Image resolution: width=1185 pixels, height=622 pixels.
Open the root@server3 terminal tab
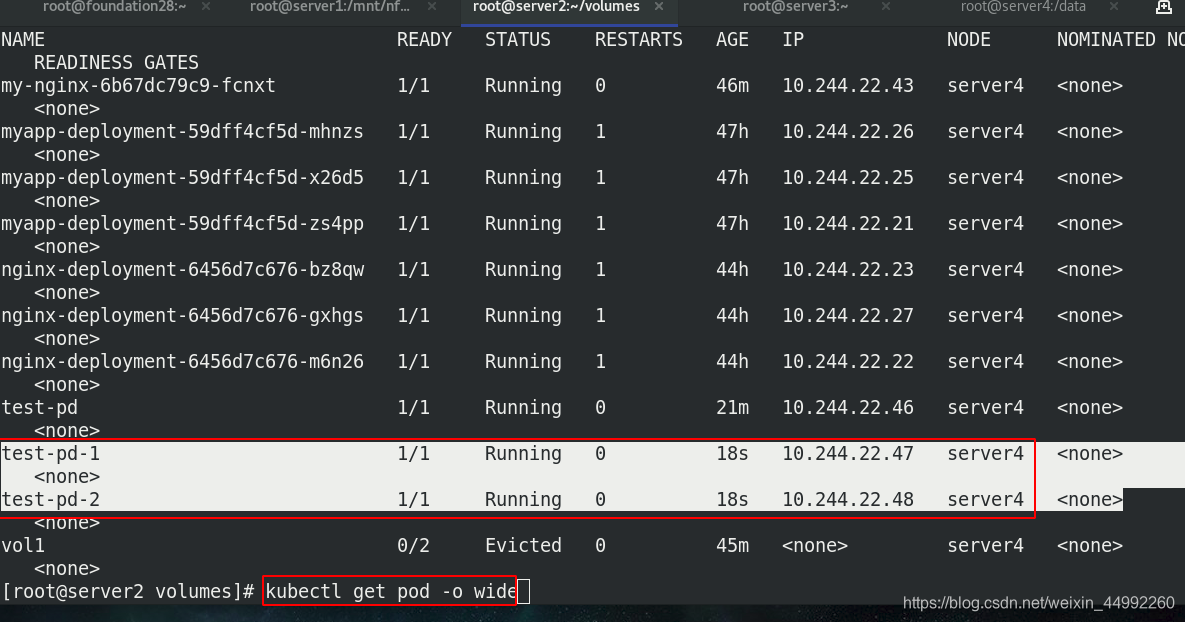click(x=795, y=7)
